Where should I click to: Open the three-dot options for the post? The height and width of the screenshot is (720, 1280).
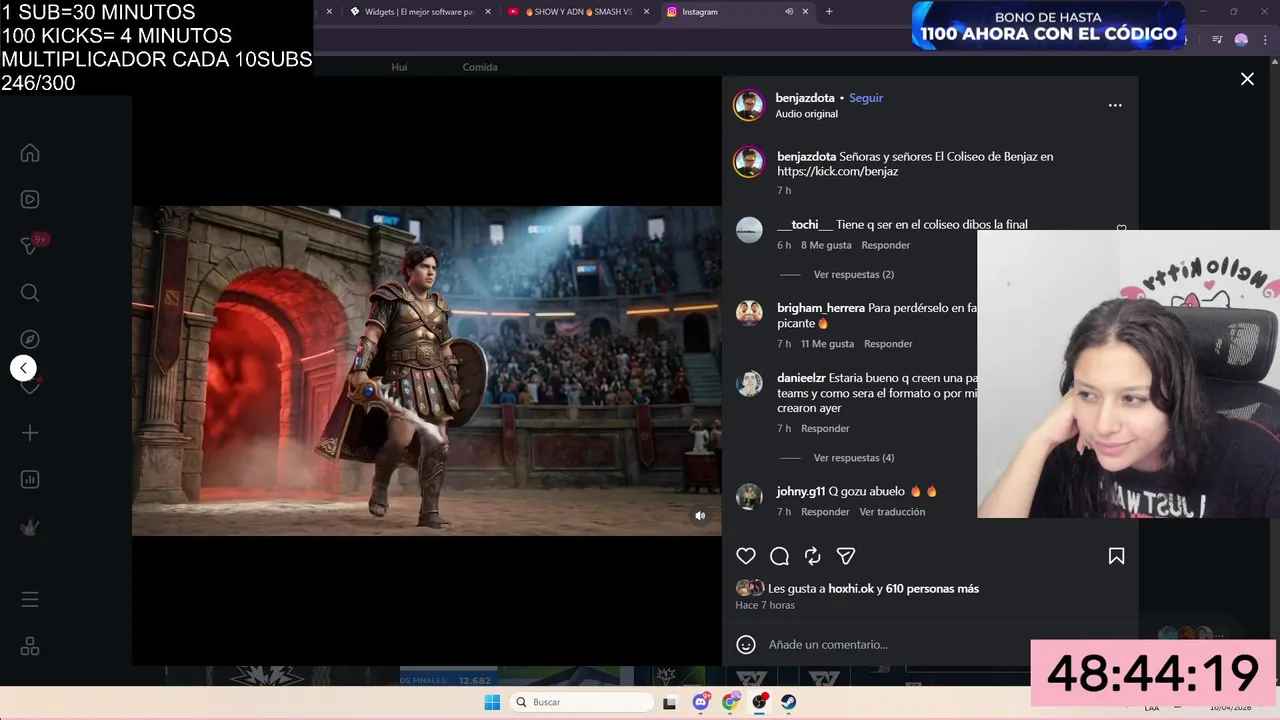pyautogui.click(x=1115, y=105)
